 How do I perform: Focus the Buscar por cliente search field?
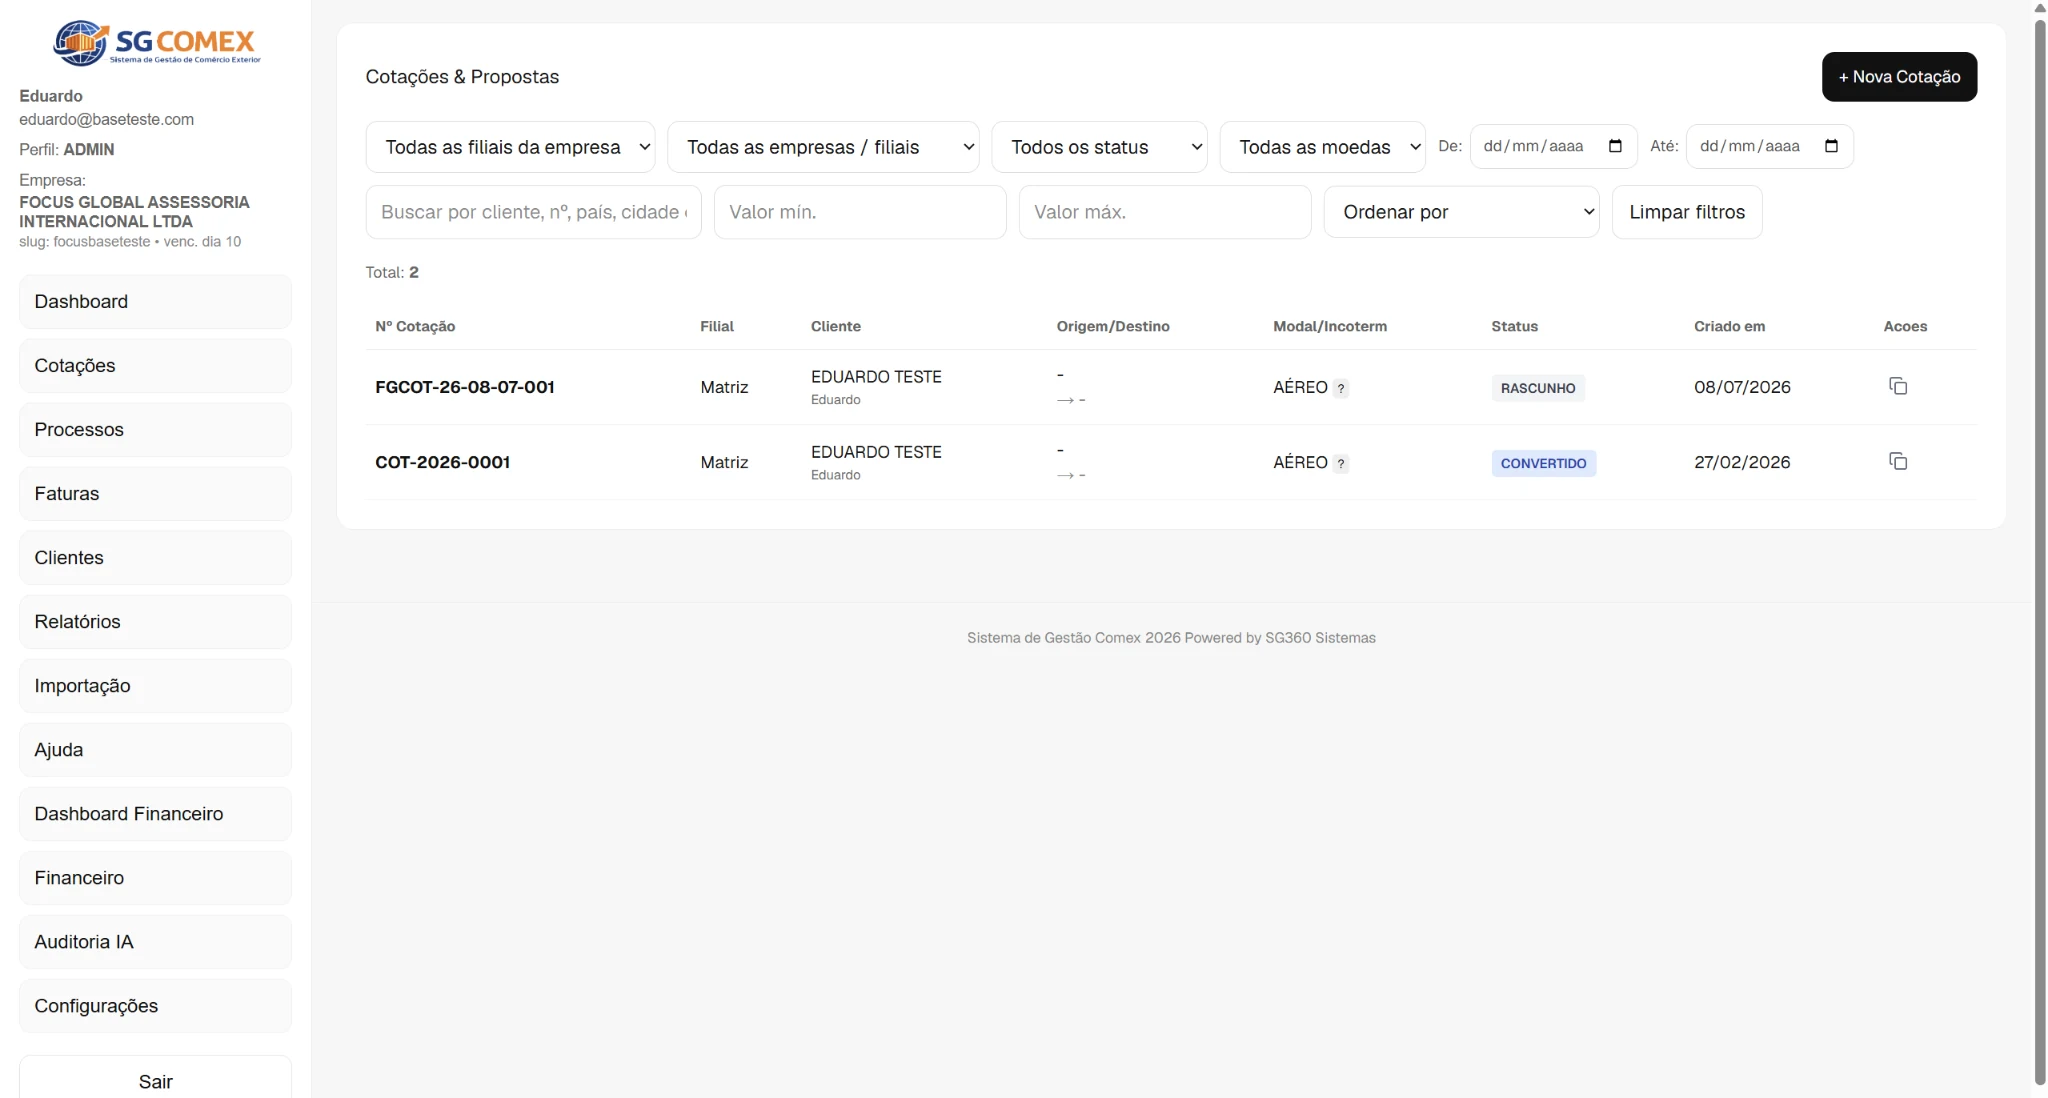click(533, 212)
